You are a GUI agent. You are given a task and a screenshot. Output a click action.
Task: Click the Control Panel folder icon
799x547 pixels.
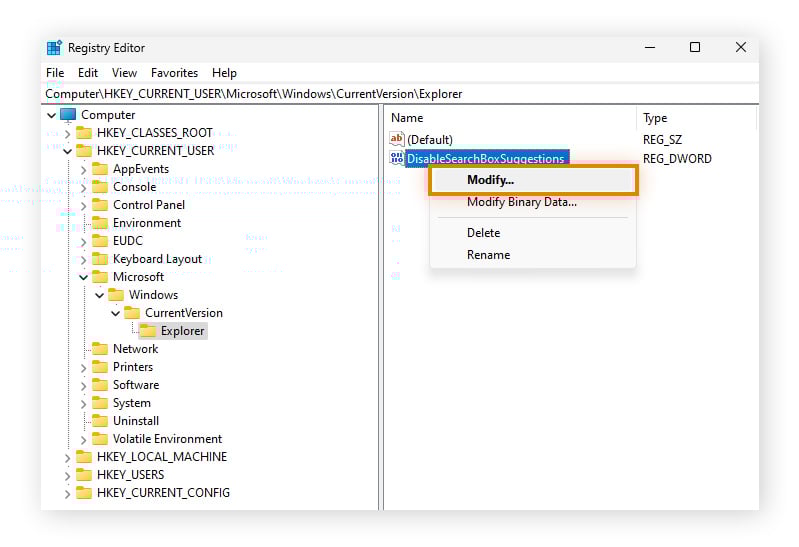[100, 205]
